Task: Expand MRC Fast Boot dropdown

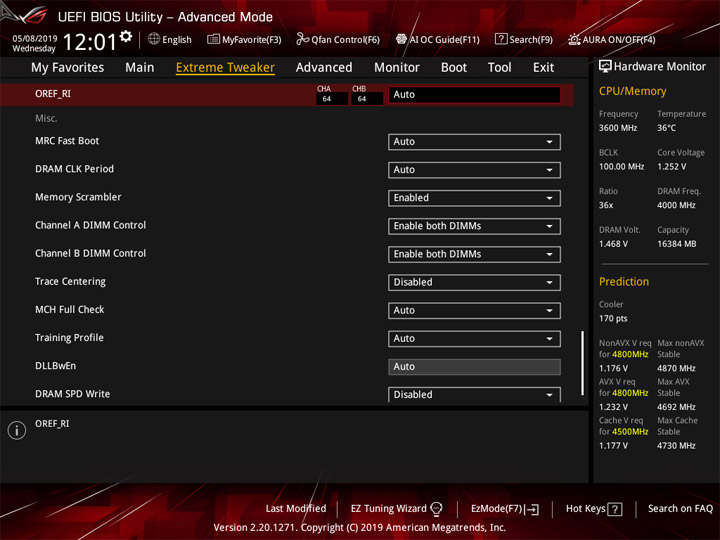Action: pyautogui.click(x=474, y=142)
